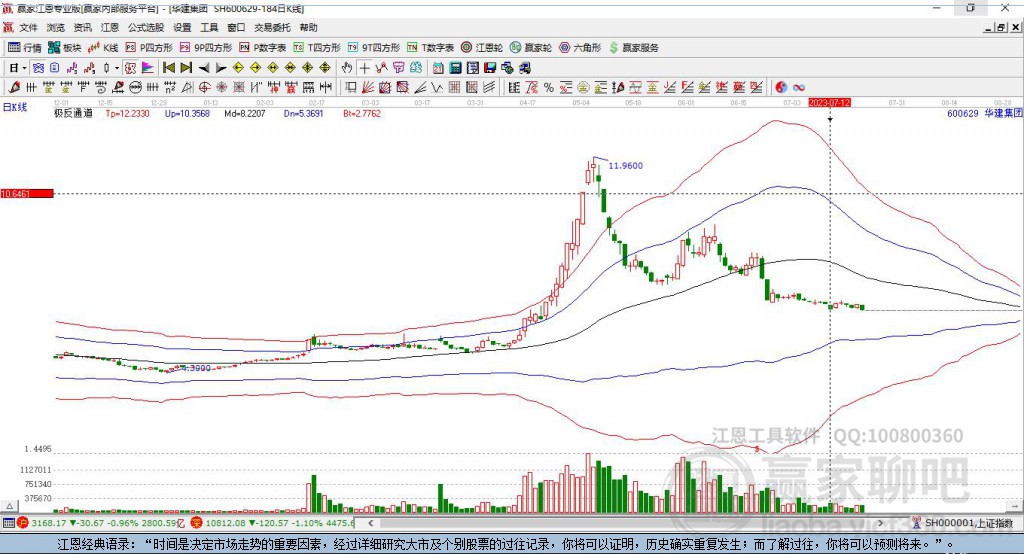
Task: Select the red pencil drawing tool
Action: tap(14, 88)
